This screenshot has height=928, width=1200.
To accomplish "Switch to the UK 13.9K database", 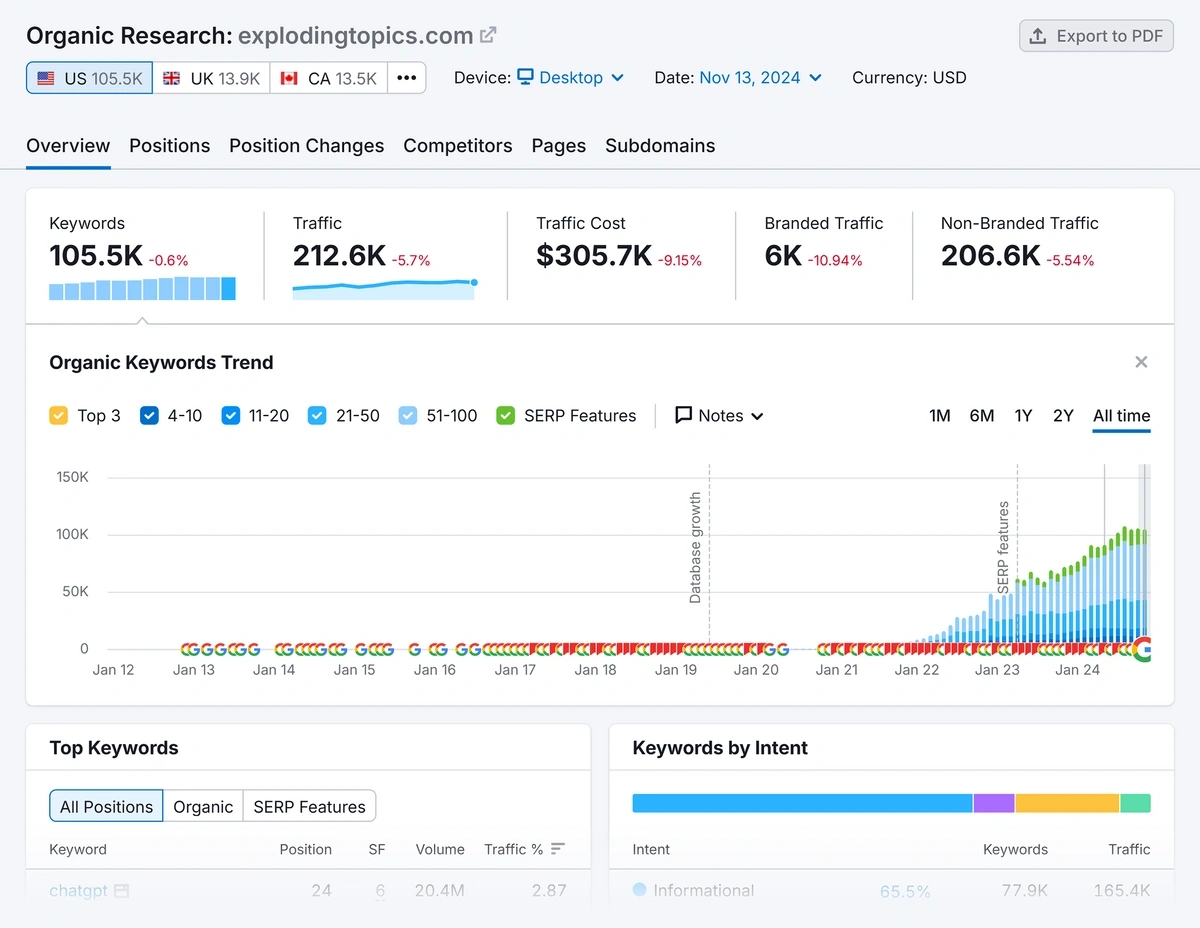I will point(212,78).
